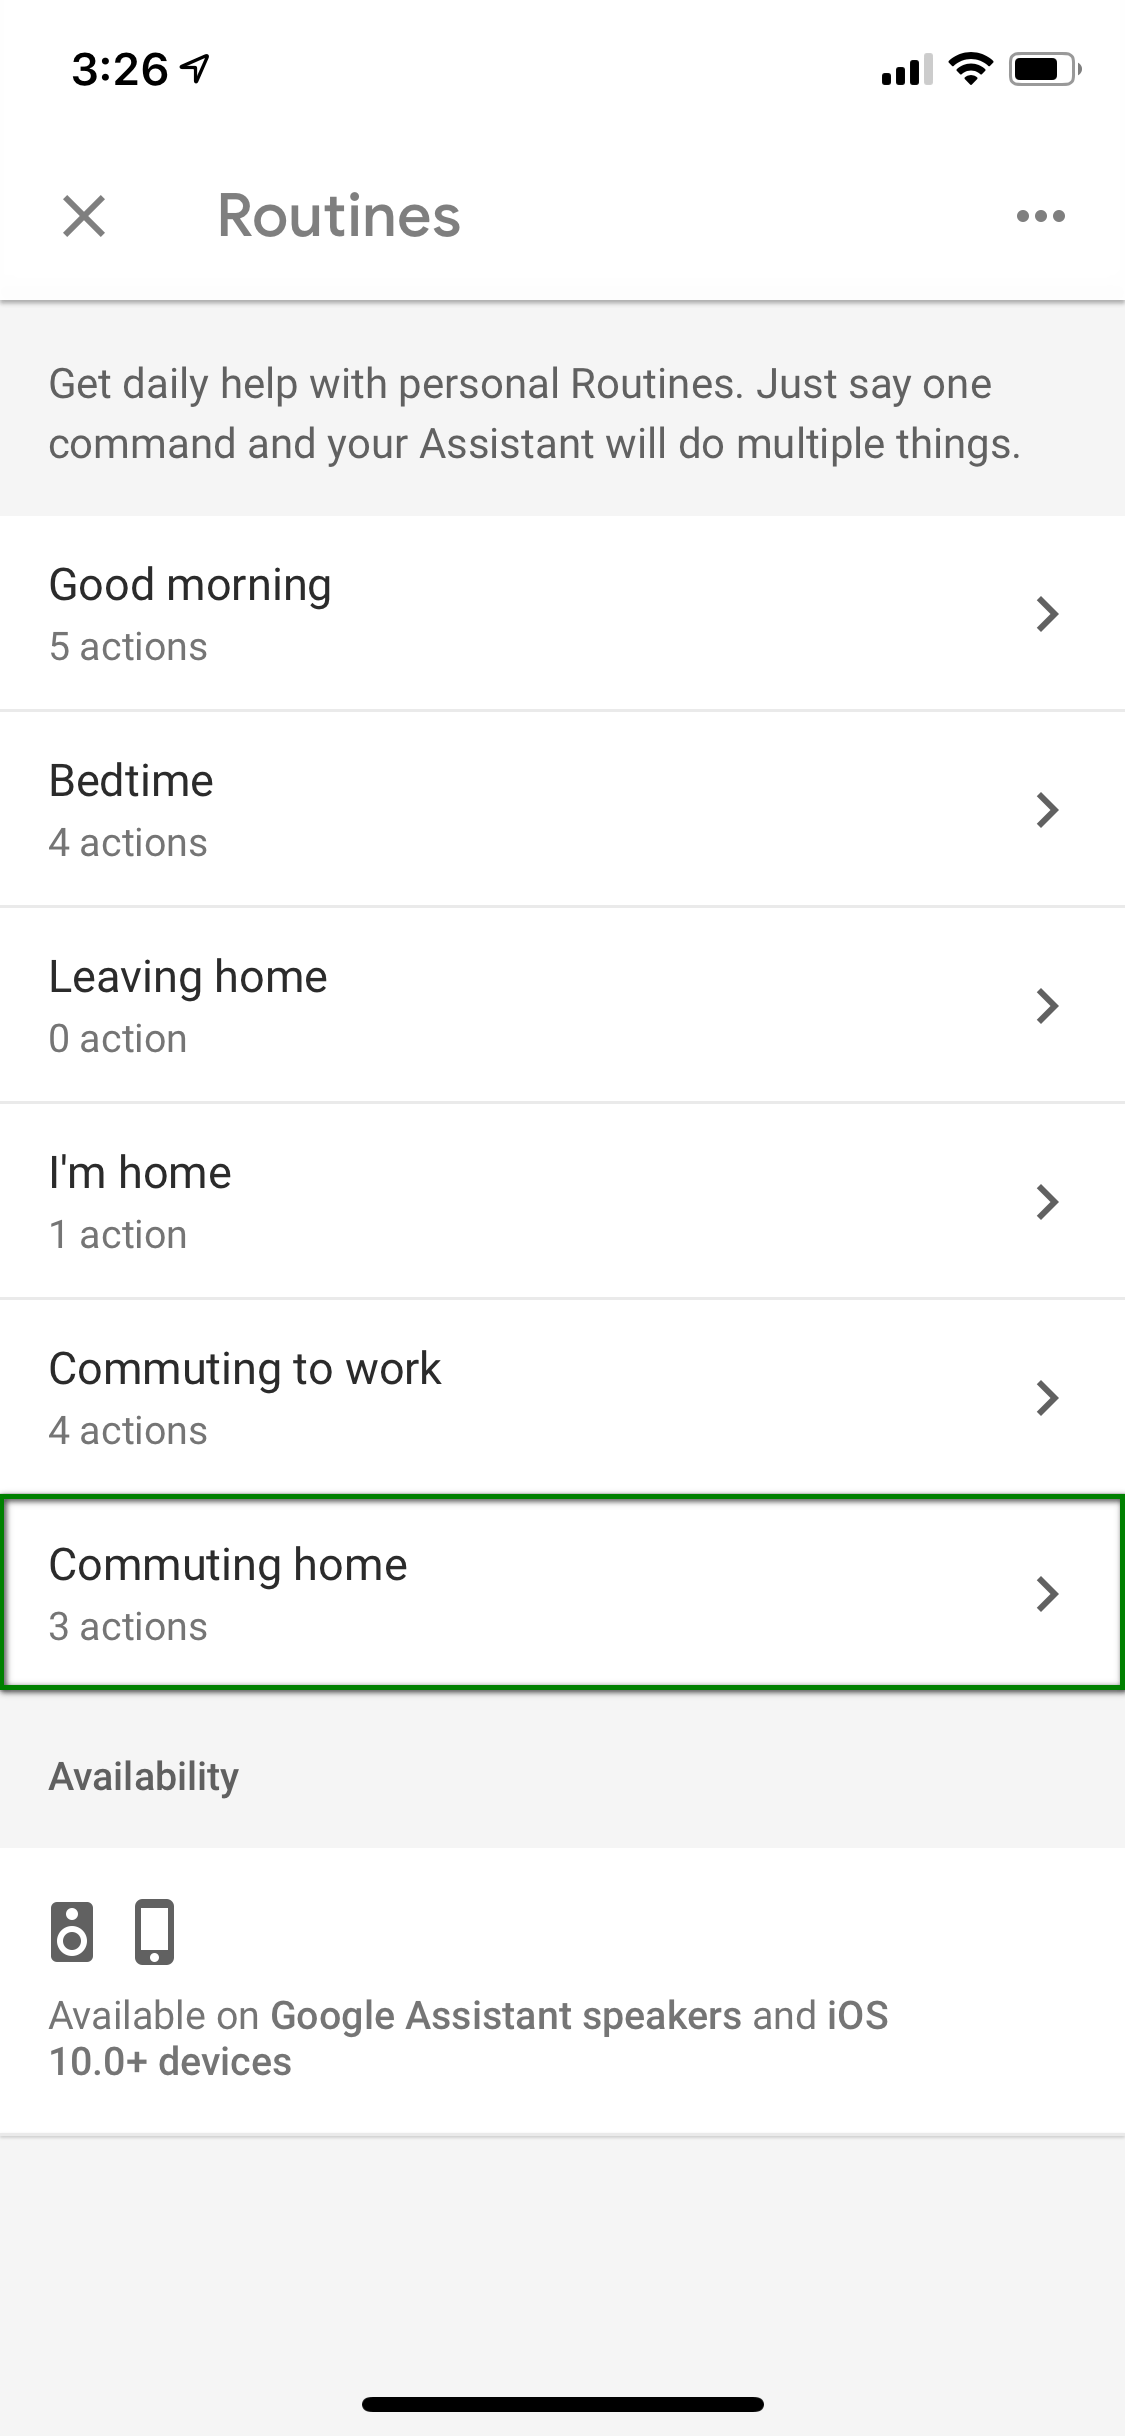
Task: Tap the speaker availability icon
Action: coord(72,1930)
